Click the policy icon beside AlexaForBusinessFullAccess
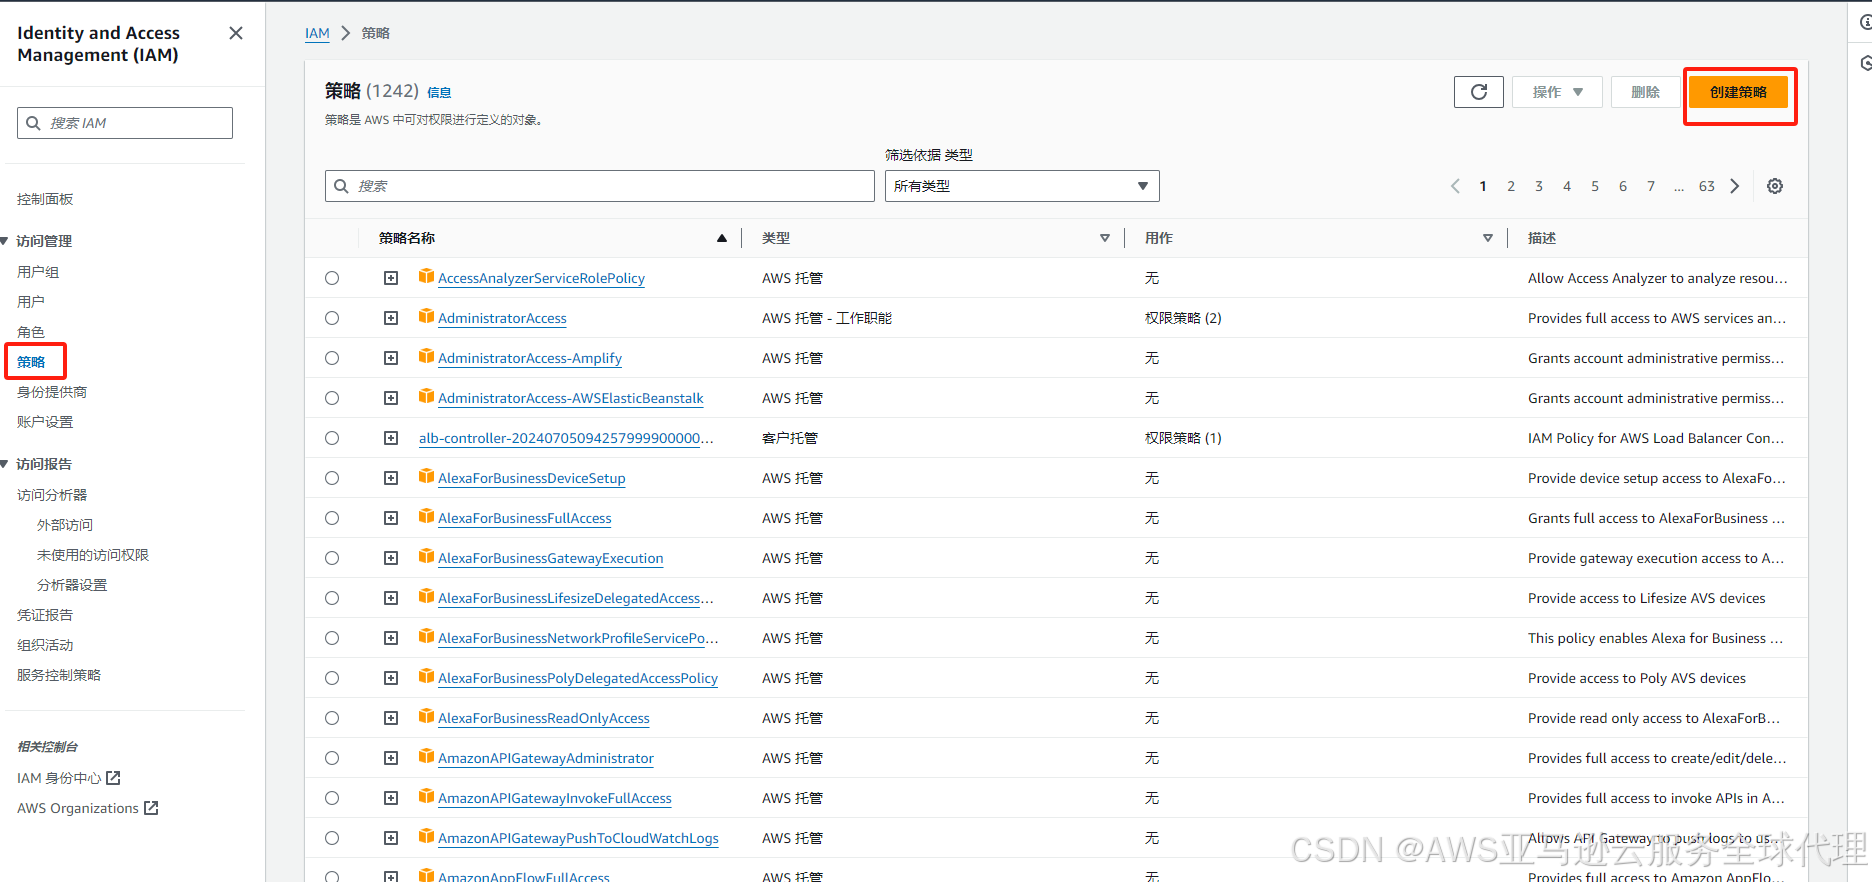 click(426, 517)
